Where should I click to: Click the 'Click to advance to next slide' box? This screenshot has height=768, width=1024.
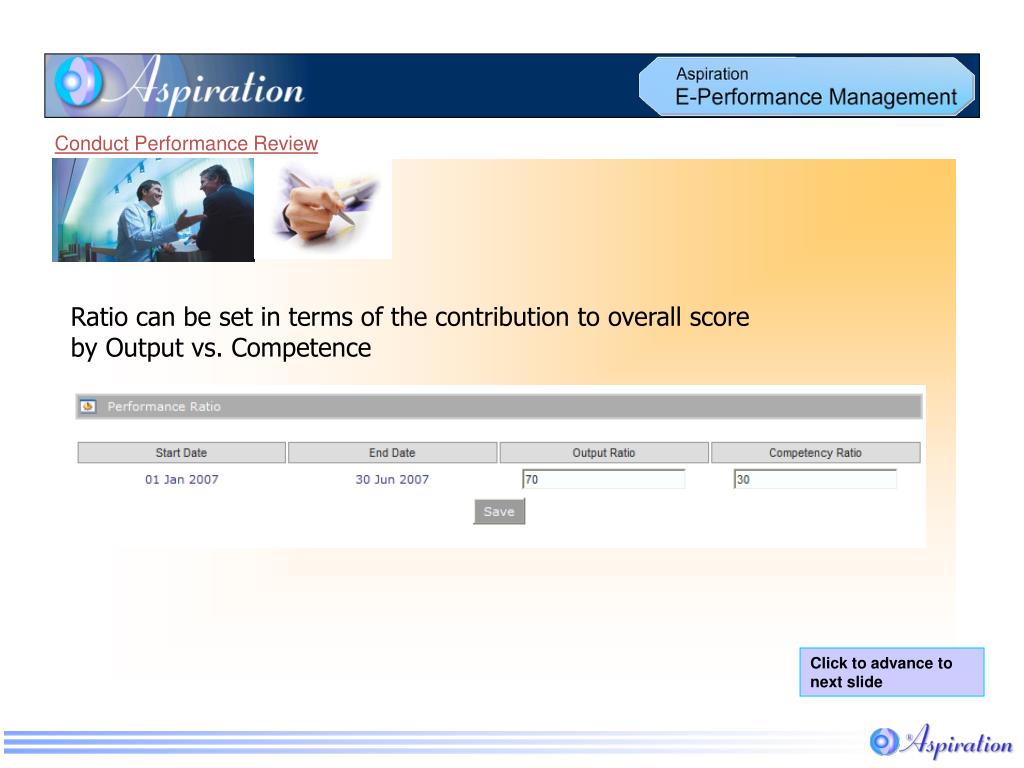coord(891,672)
